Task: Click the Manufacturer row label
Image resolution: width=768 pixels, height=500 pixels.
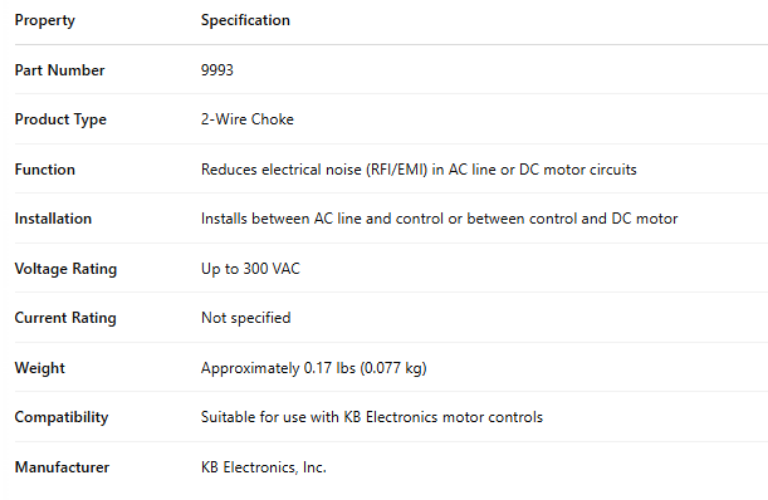Action: tap(62, 467)
